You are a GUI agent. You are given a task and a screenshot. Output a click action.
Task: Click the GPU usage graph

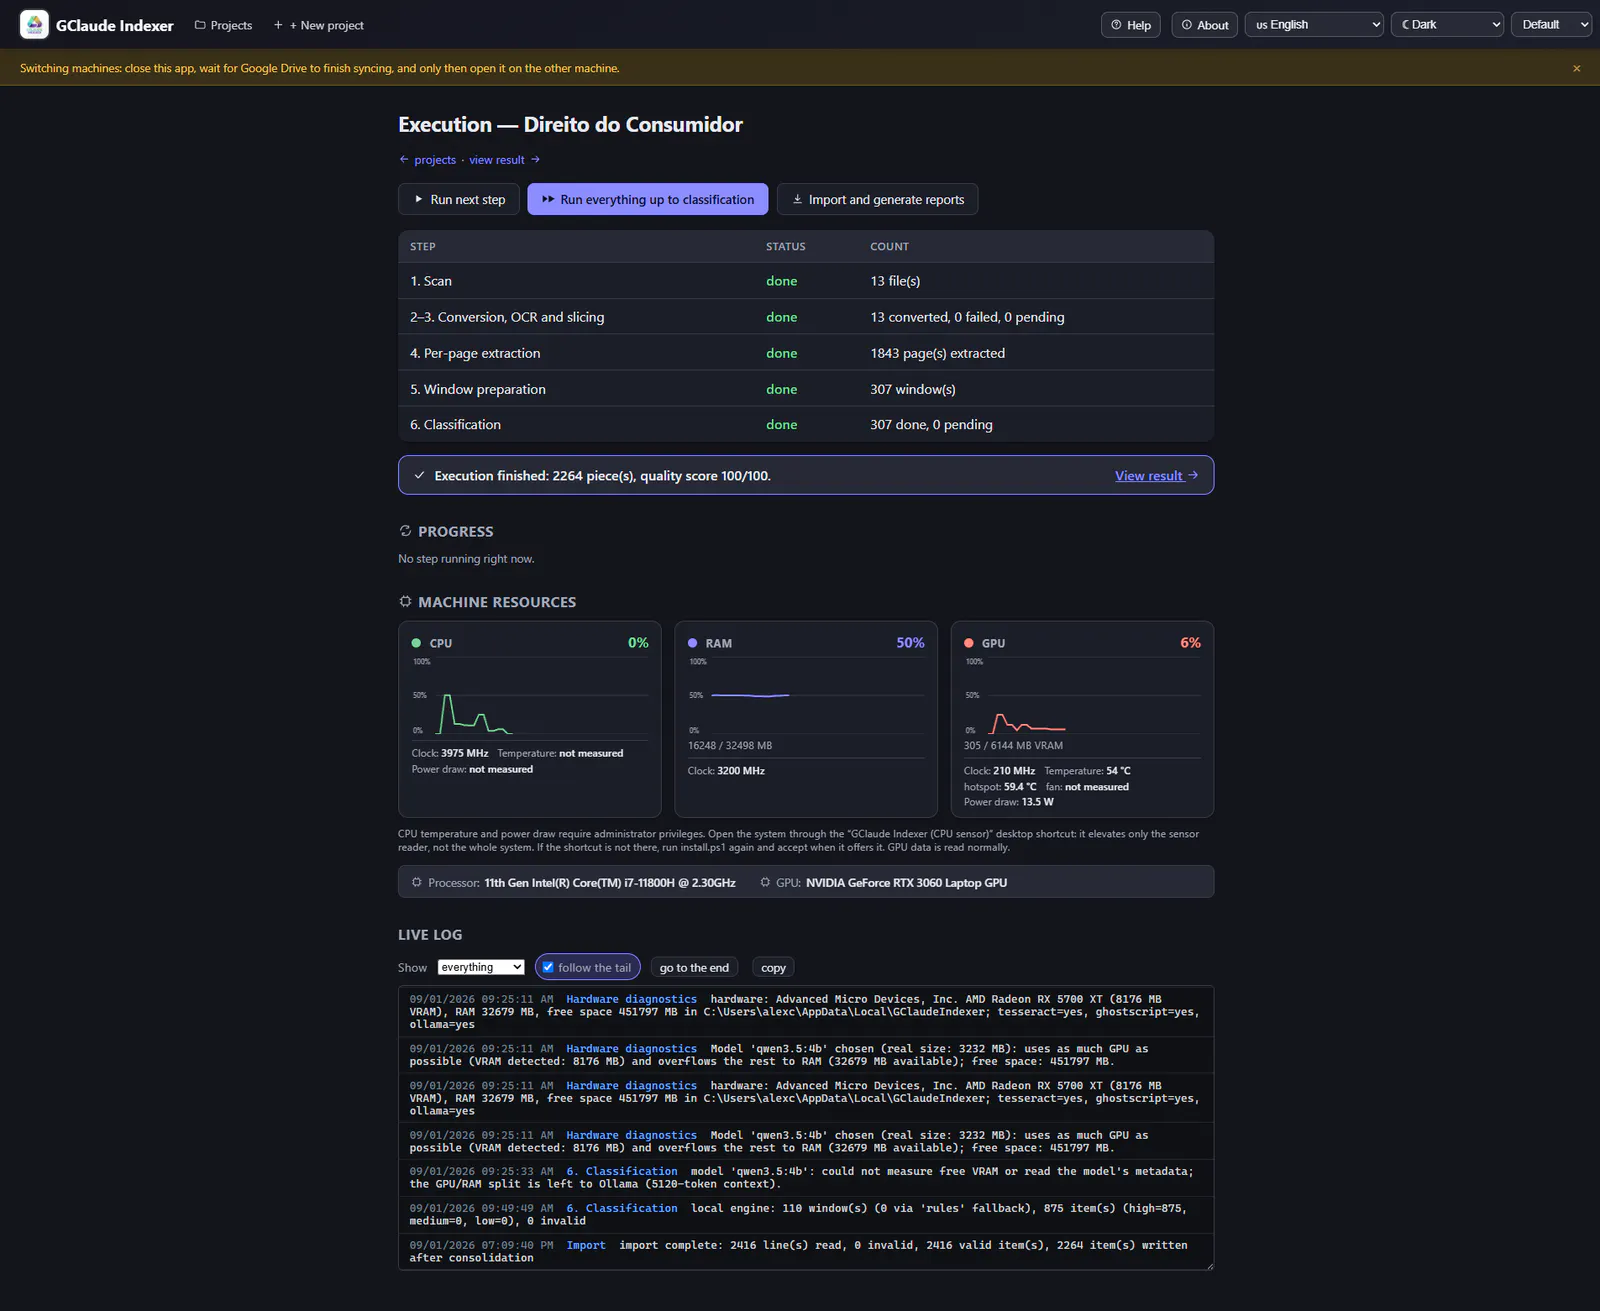click(1082, 696)
